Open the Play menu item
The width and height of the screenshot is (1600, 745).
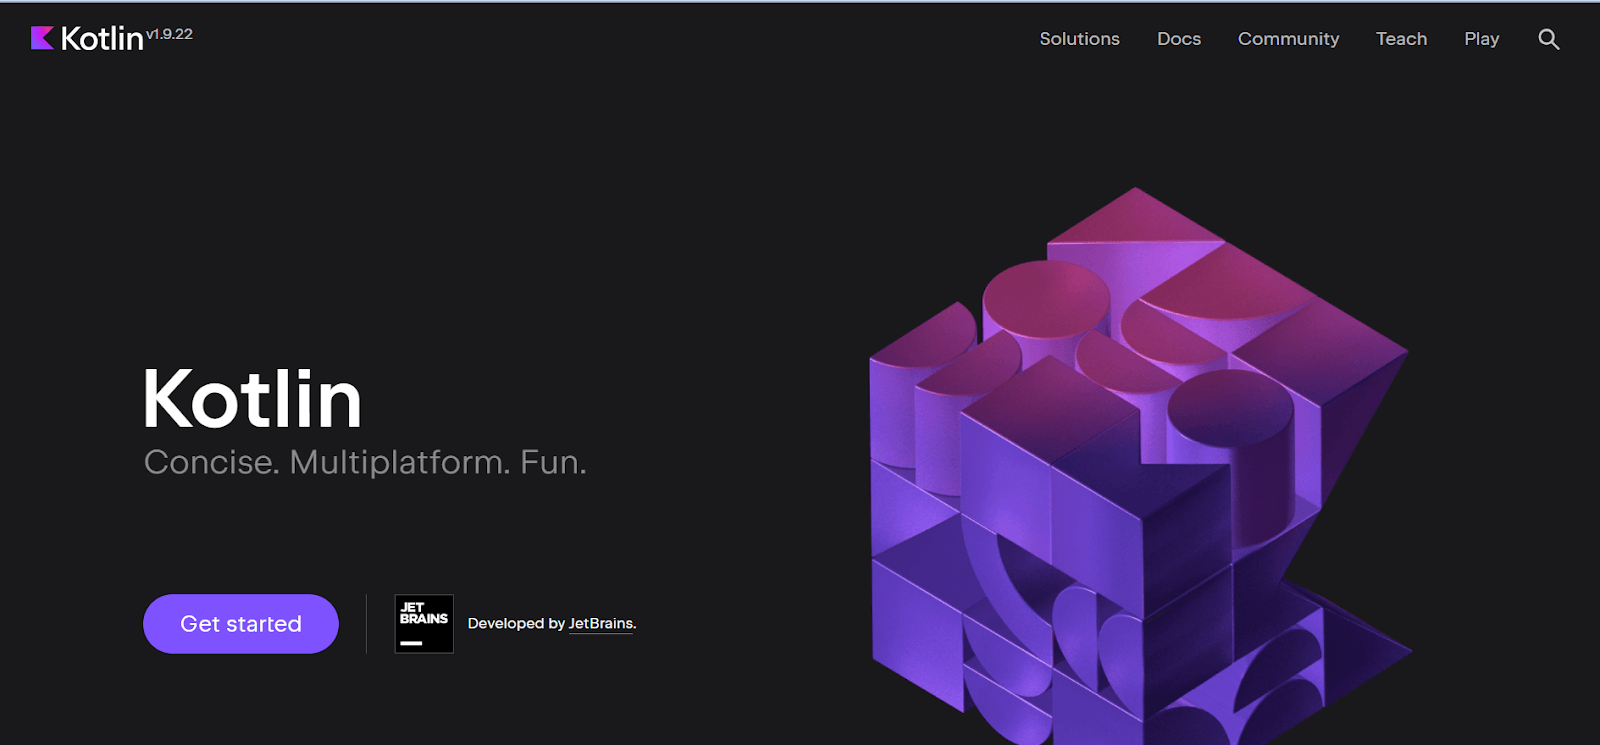click(x=1481, y=39)
